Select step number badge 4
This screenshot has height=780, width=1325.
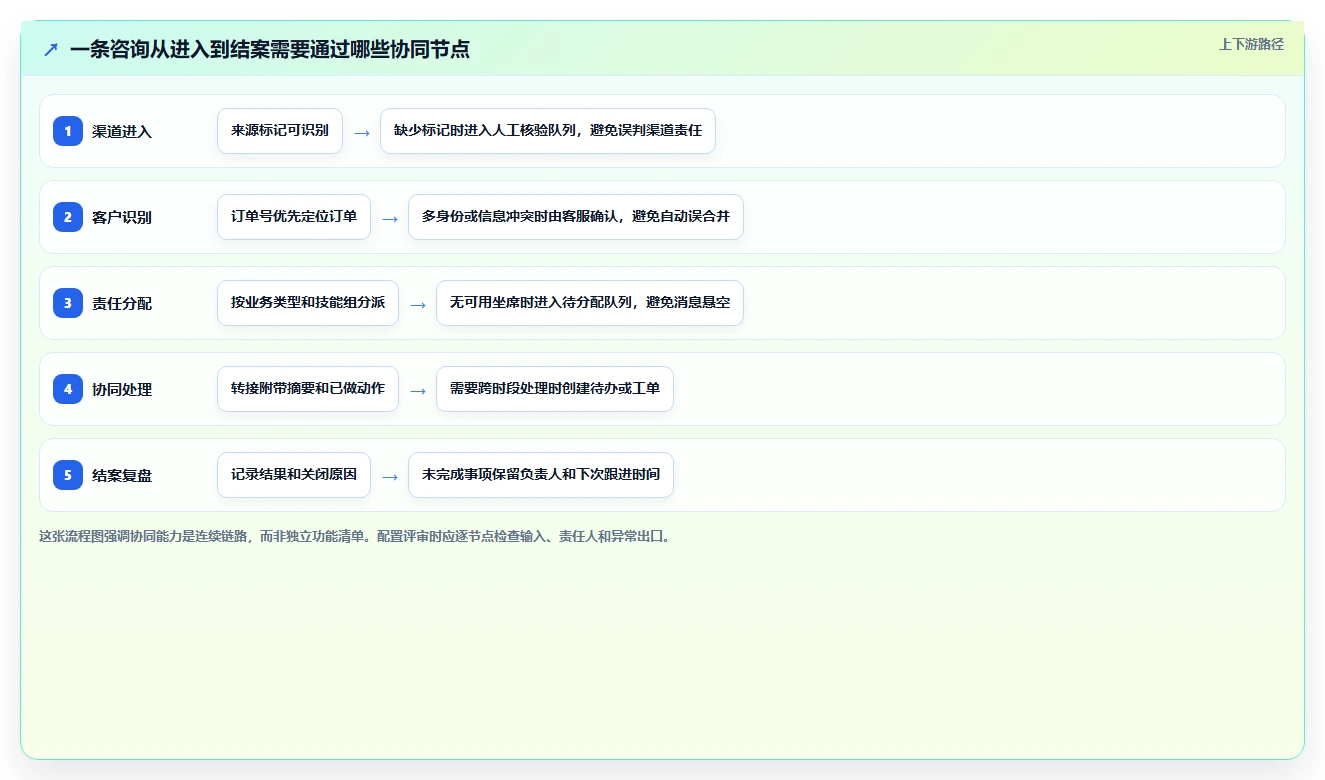[x=68, y=389]
